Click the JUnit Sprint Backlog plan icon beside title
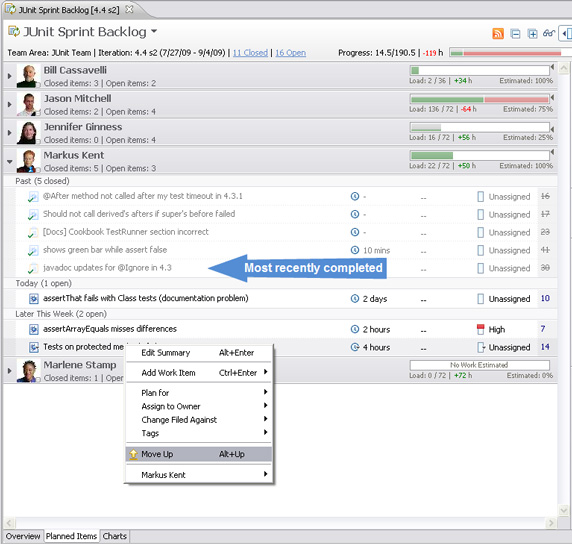The height and width of the screenshot is (544, 572). coord(14,31)
